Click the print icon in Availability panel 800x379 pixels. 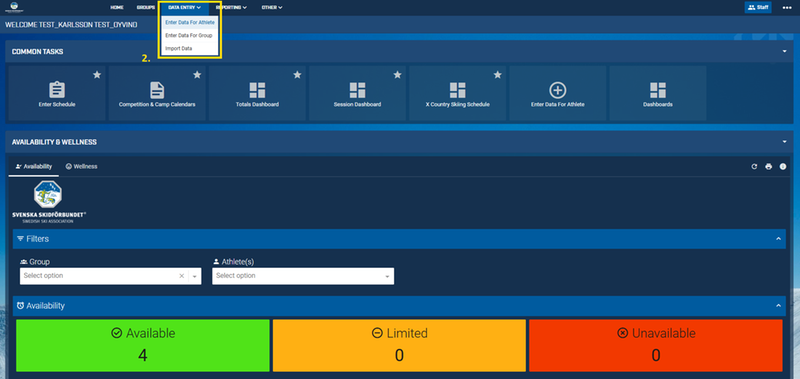pyautogui.click(x=768, y=167)
